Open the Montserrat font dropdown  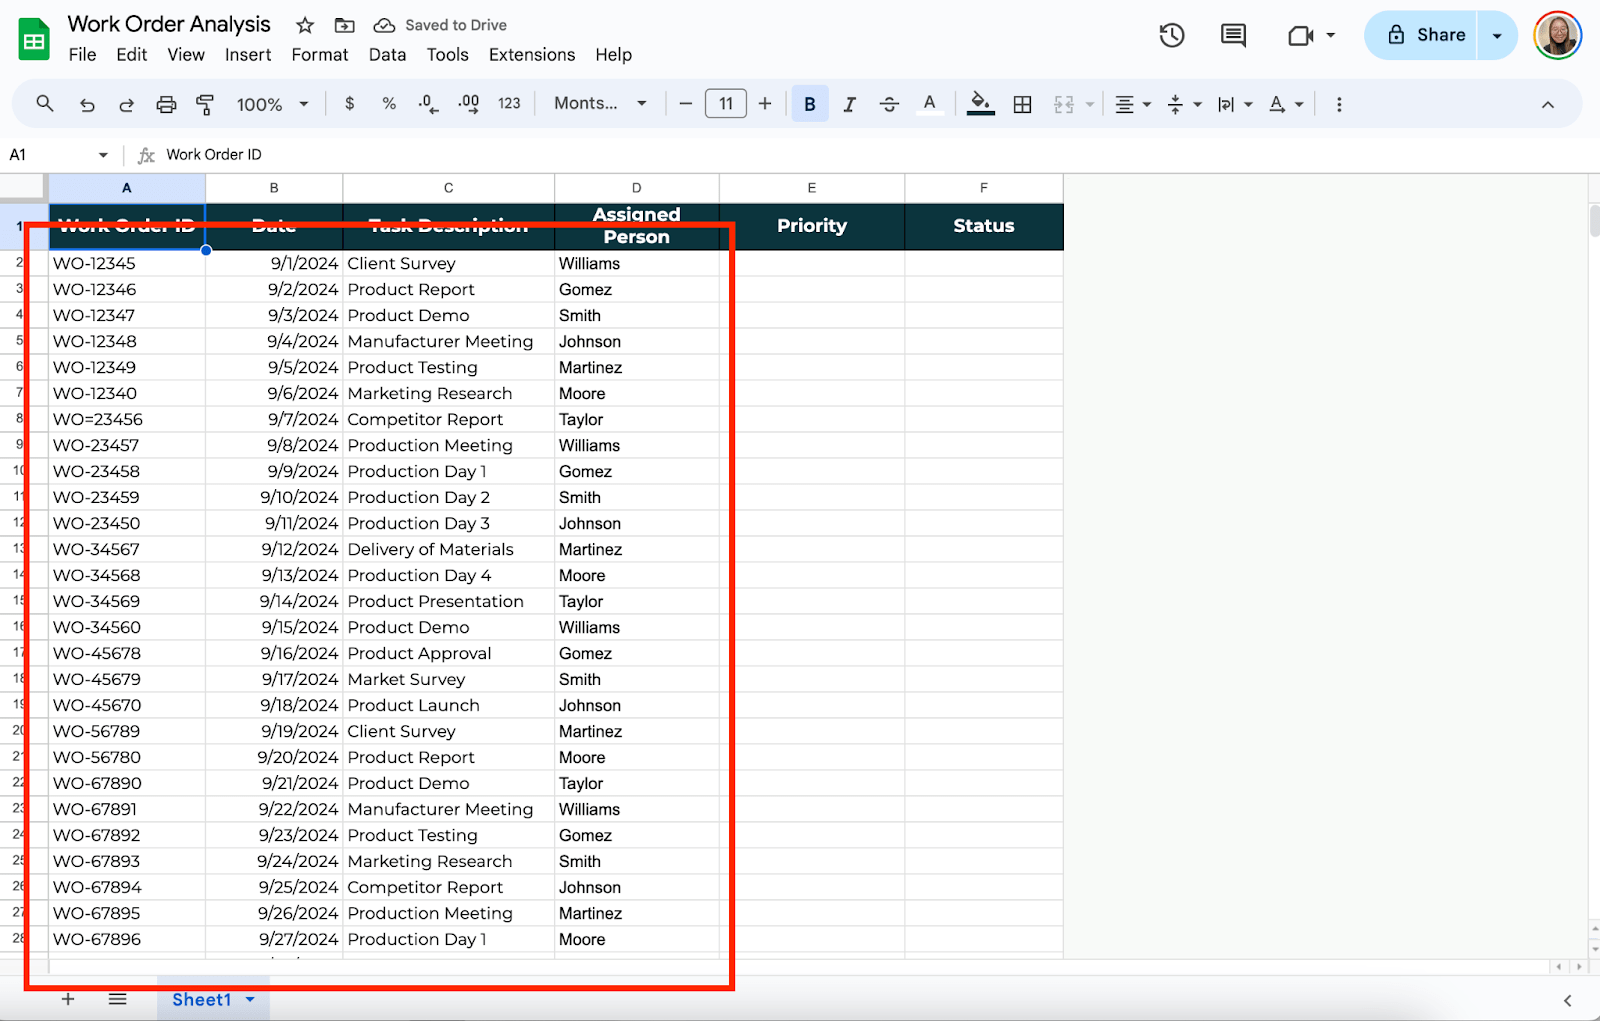pos(600,104)
